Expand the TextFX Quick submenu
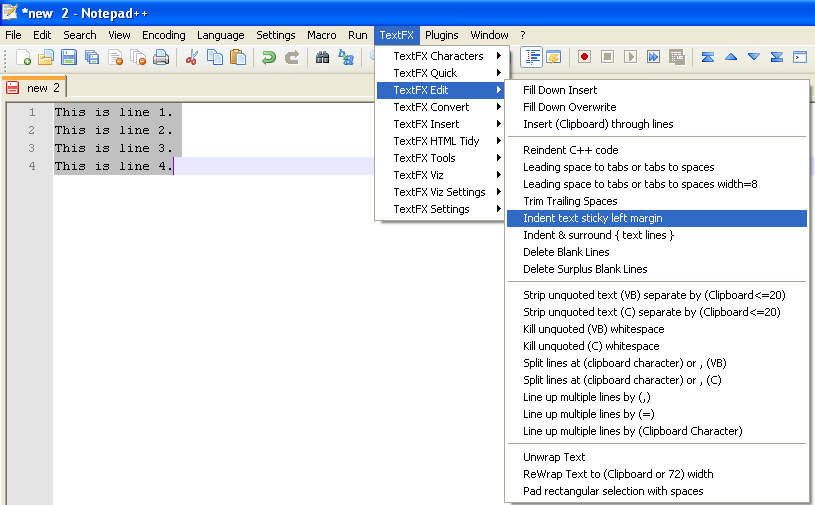The image size is (815, 505). (440, 73)
